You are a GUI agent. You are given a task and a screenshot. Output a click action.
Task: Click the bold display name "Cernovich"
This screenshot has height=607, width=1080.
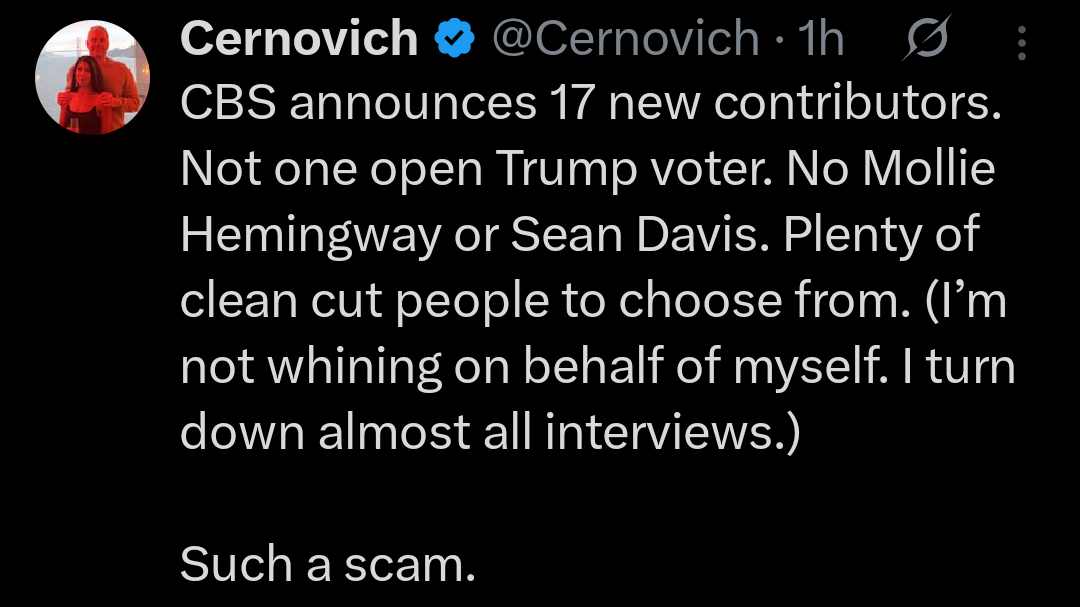pyautogui.click(x=299, y=40)
